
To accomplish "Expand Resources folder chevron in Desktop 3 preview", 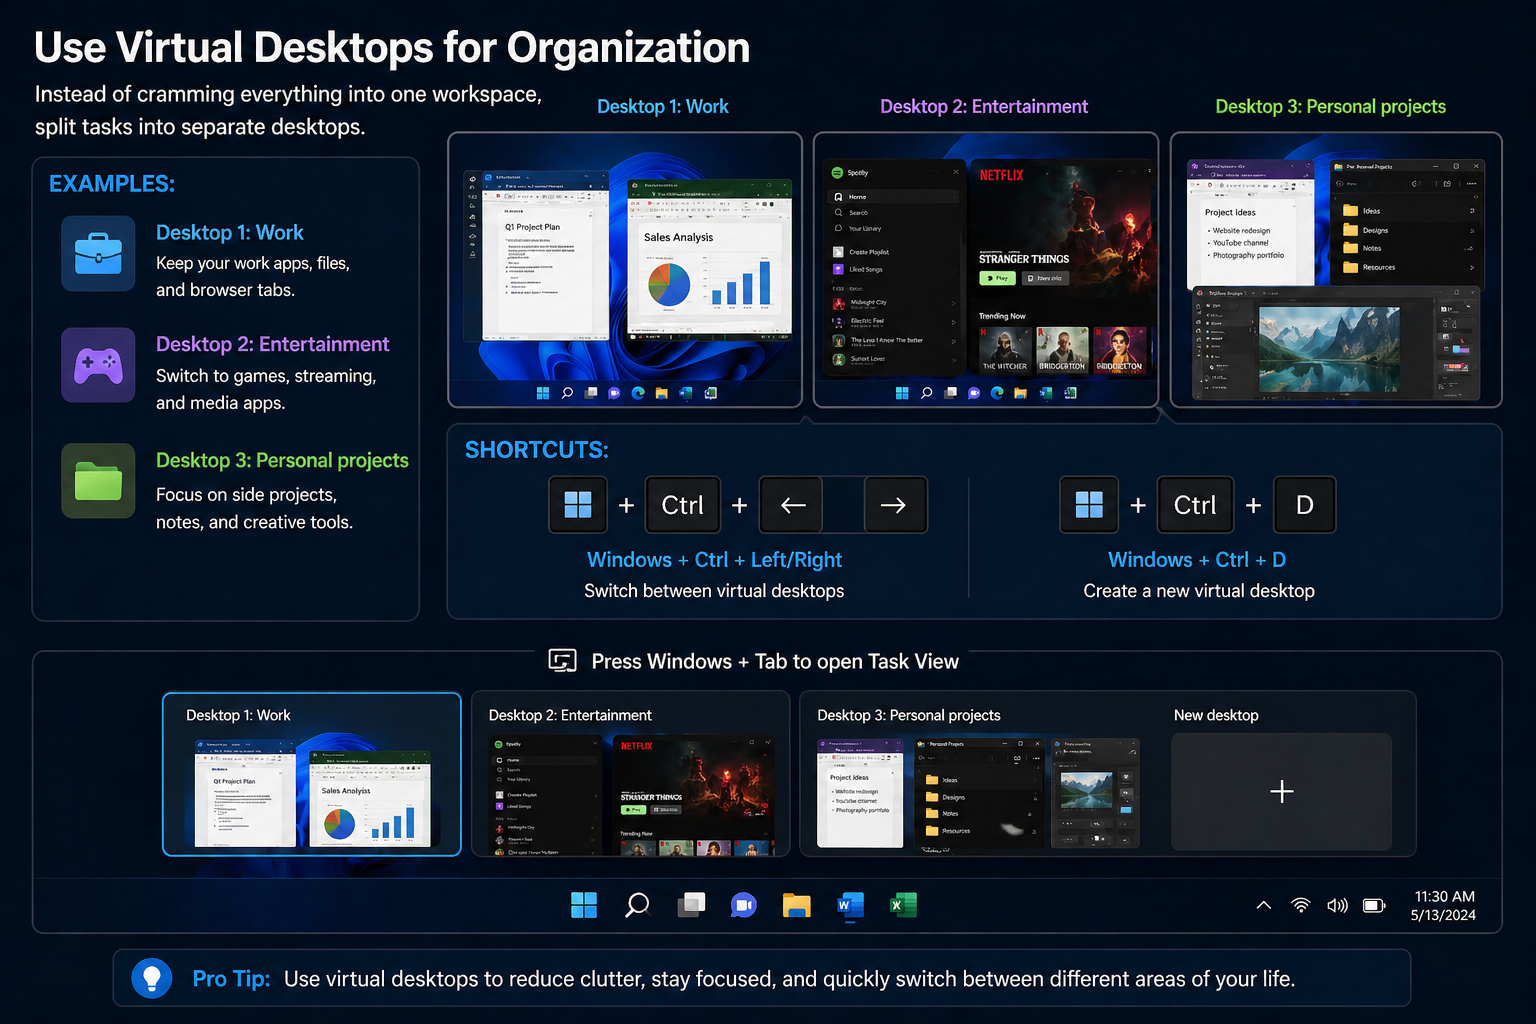I will click(1471, 267).
